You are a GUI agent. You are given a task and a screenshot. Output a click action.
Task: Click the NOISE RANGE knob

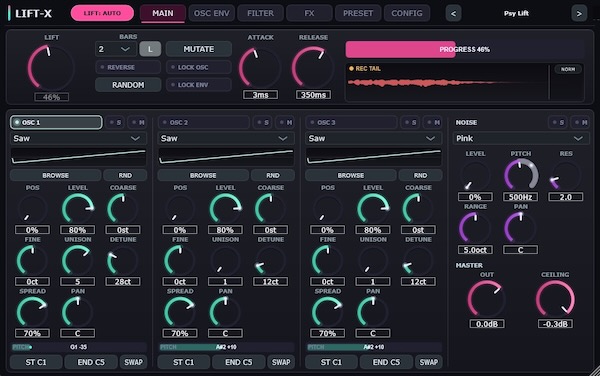[x=475, y=228]
